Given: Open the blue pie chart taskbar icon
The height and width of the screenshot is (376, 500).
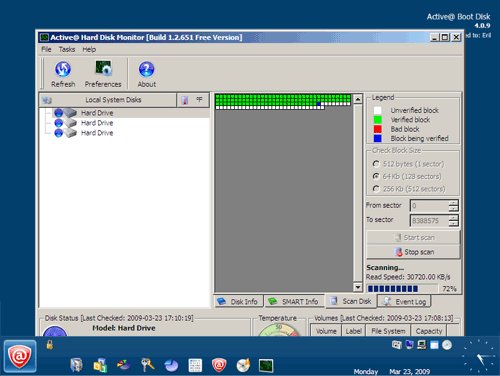Looking at the screenshot, I should (x=171, y=365).
